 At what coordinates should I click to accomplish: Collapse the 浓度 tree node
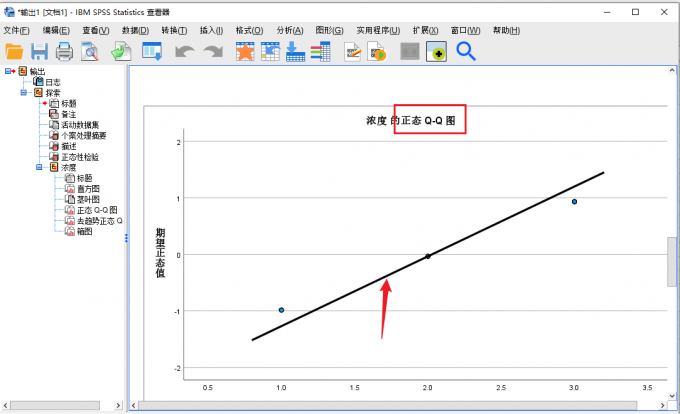[39, 167]
